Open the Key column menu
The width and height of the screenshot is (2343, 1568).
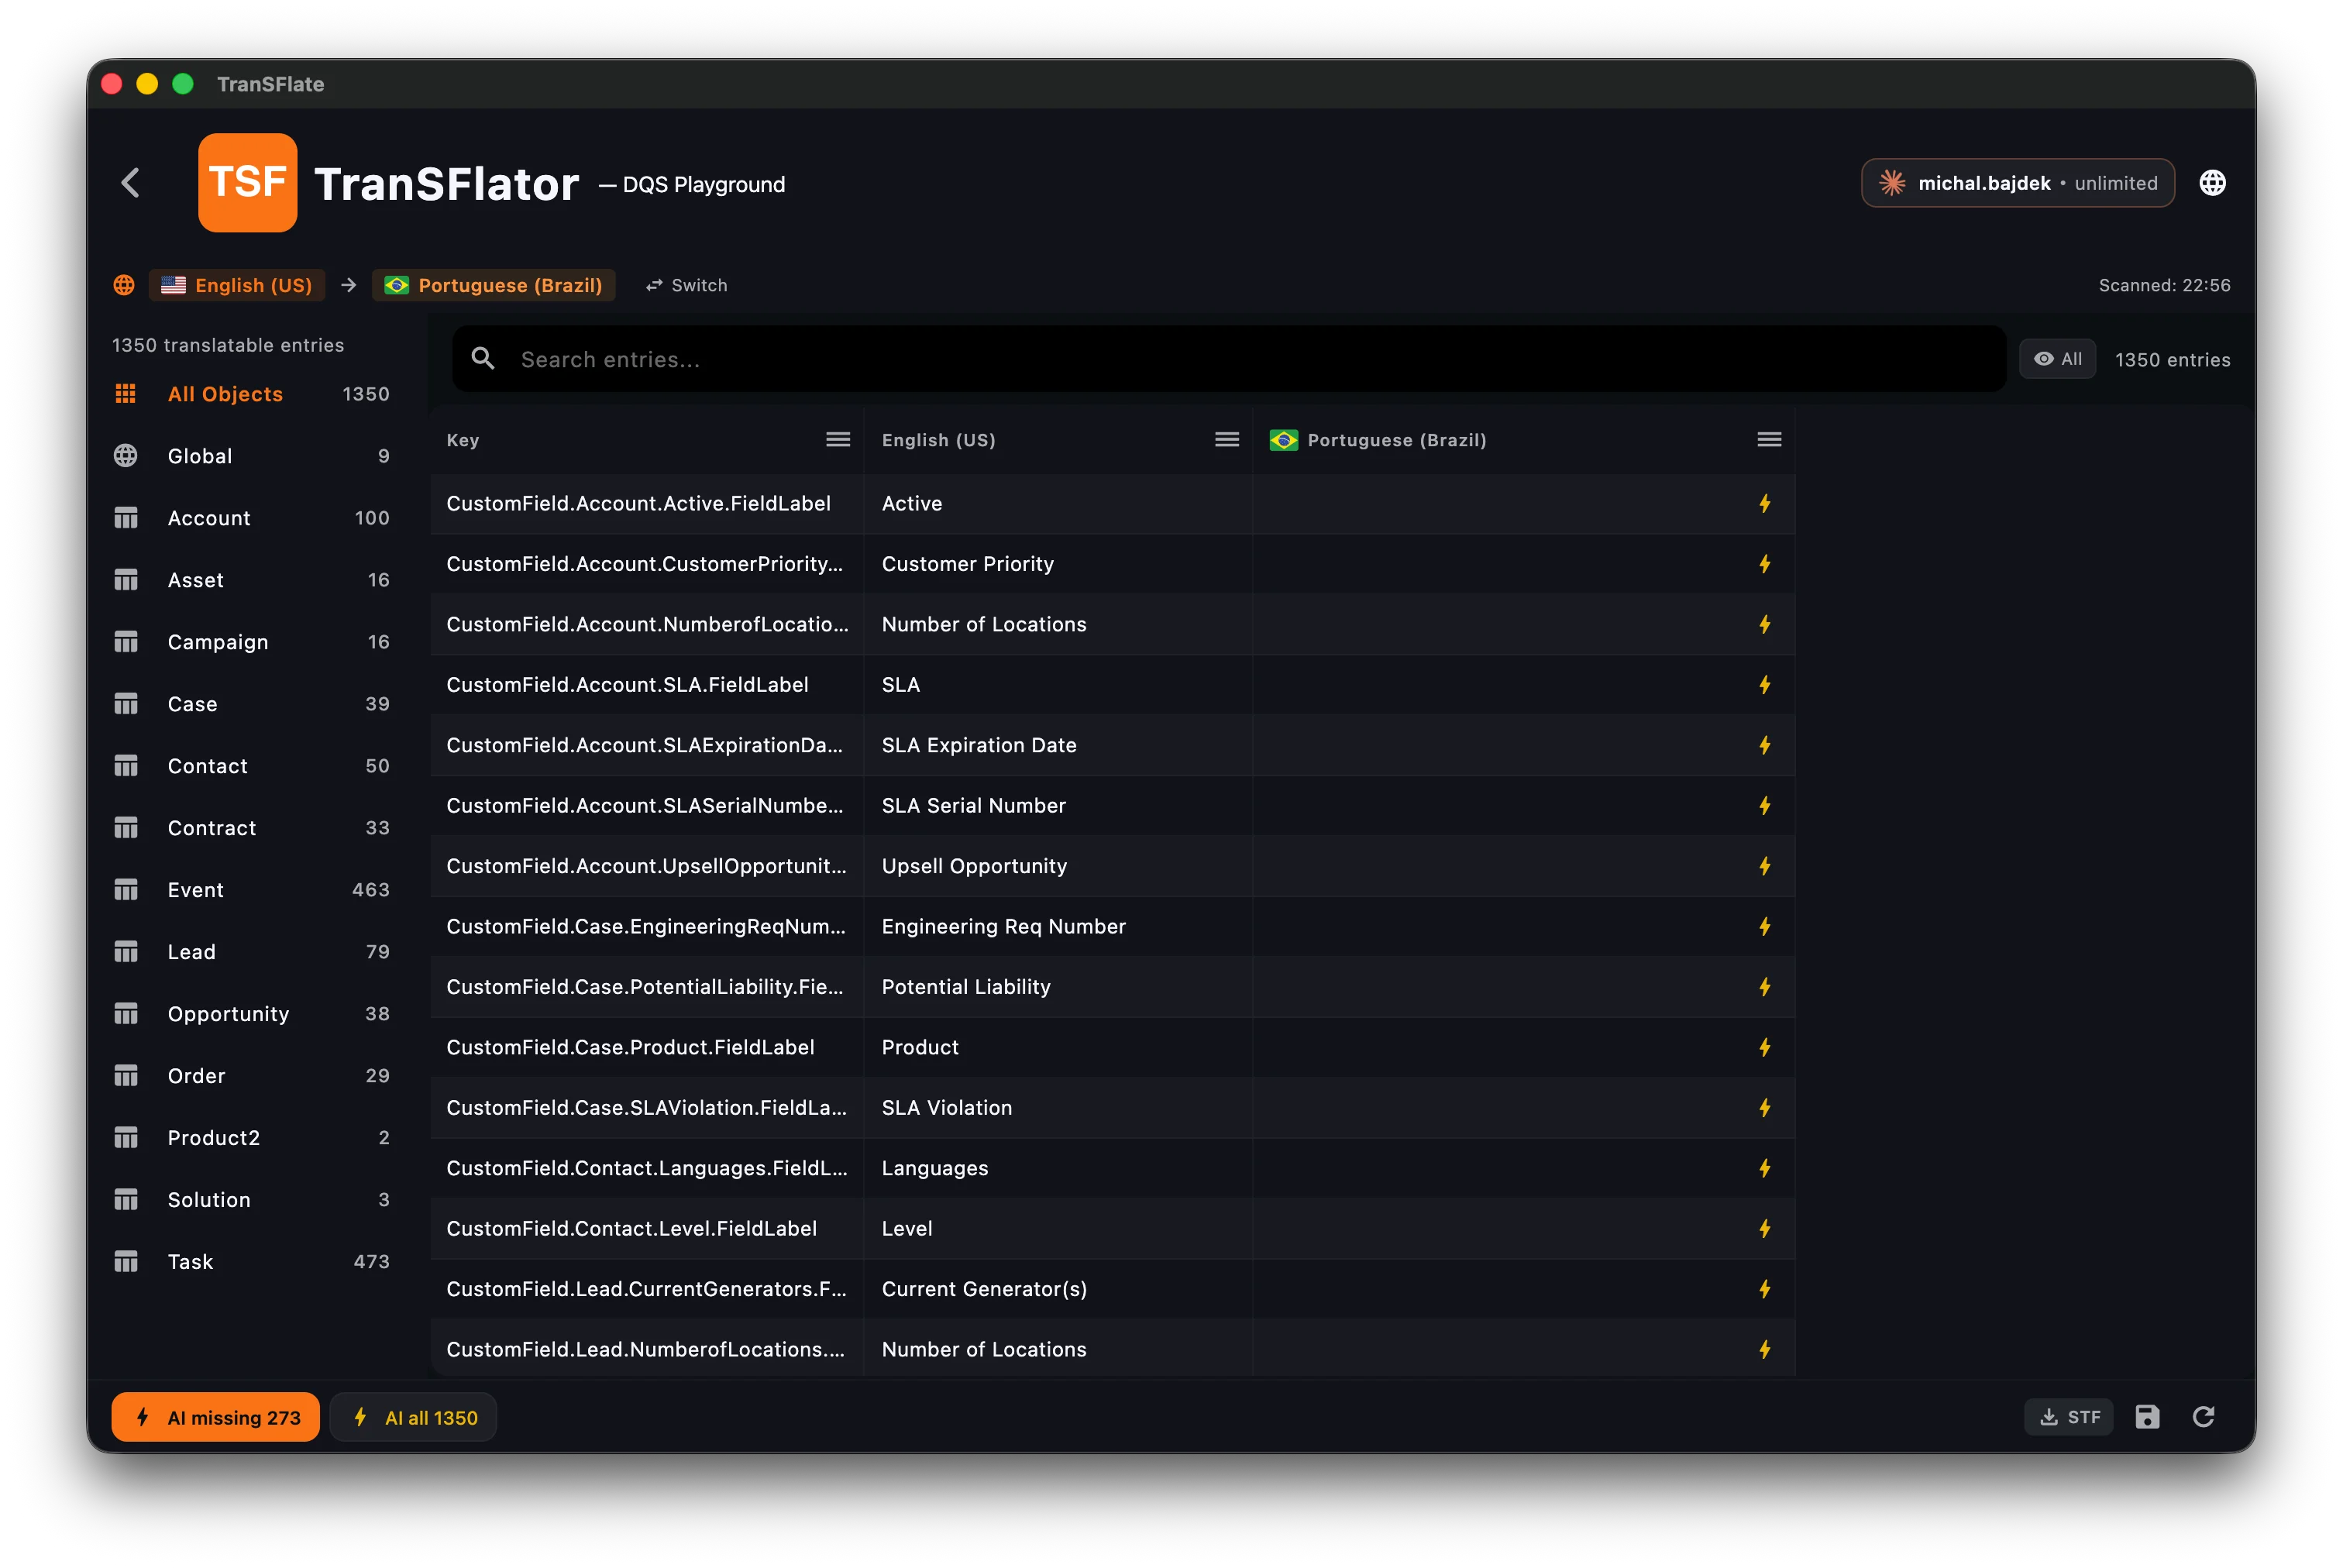(838, 440)
